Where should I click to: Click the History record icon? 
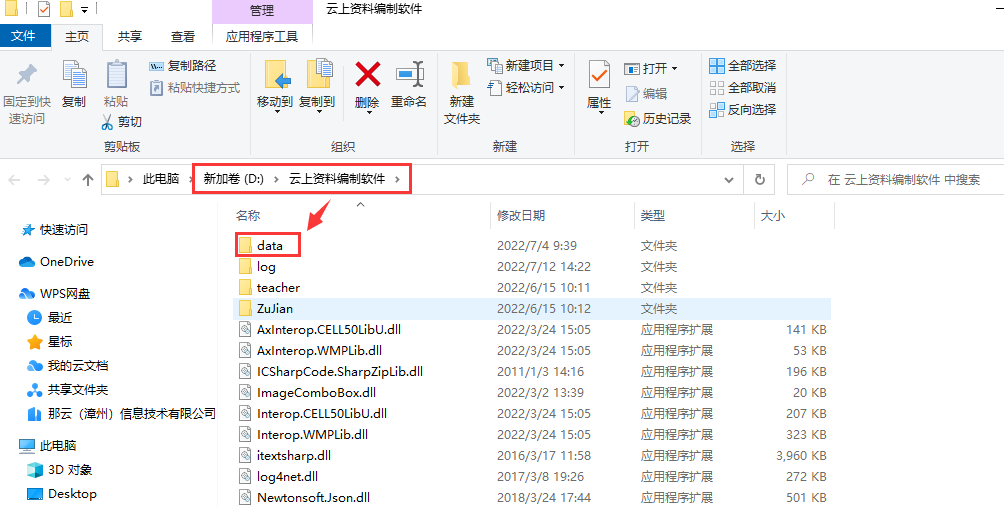[x=632, y=118]
